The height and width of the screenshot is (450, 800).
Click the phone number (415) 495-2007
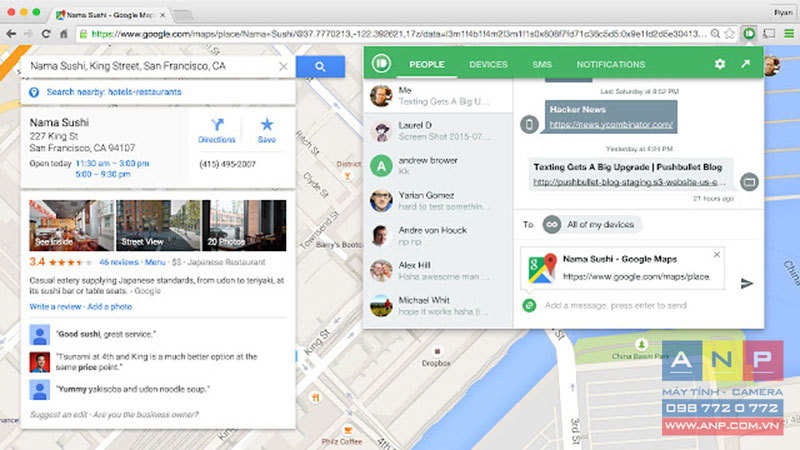(x=227, y=164)
